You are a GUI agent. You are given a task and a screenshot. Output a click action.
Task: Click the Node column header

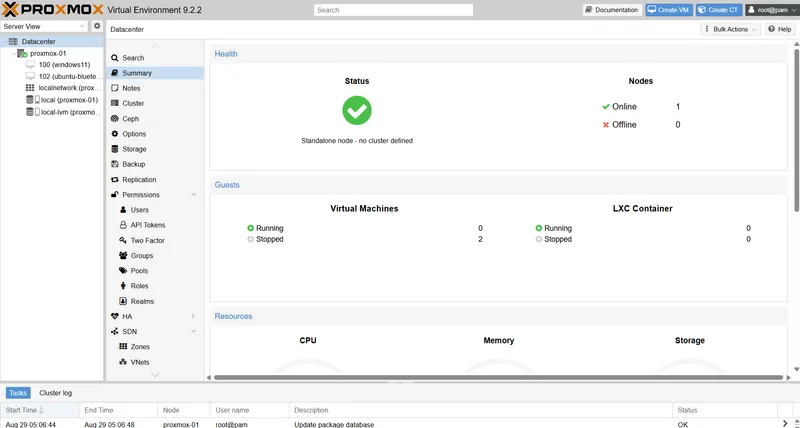[x=184, y=410]
